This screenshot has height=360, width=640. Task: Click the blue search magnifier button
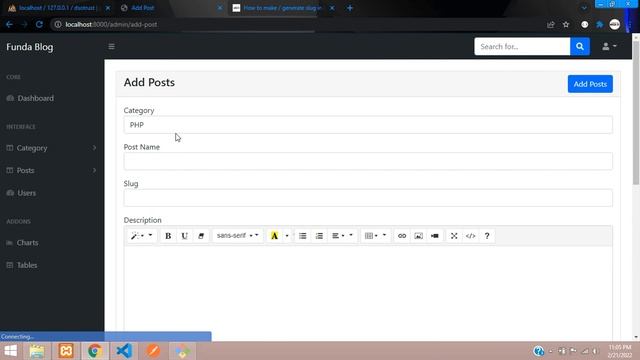point(580,47)
